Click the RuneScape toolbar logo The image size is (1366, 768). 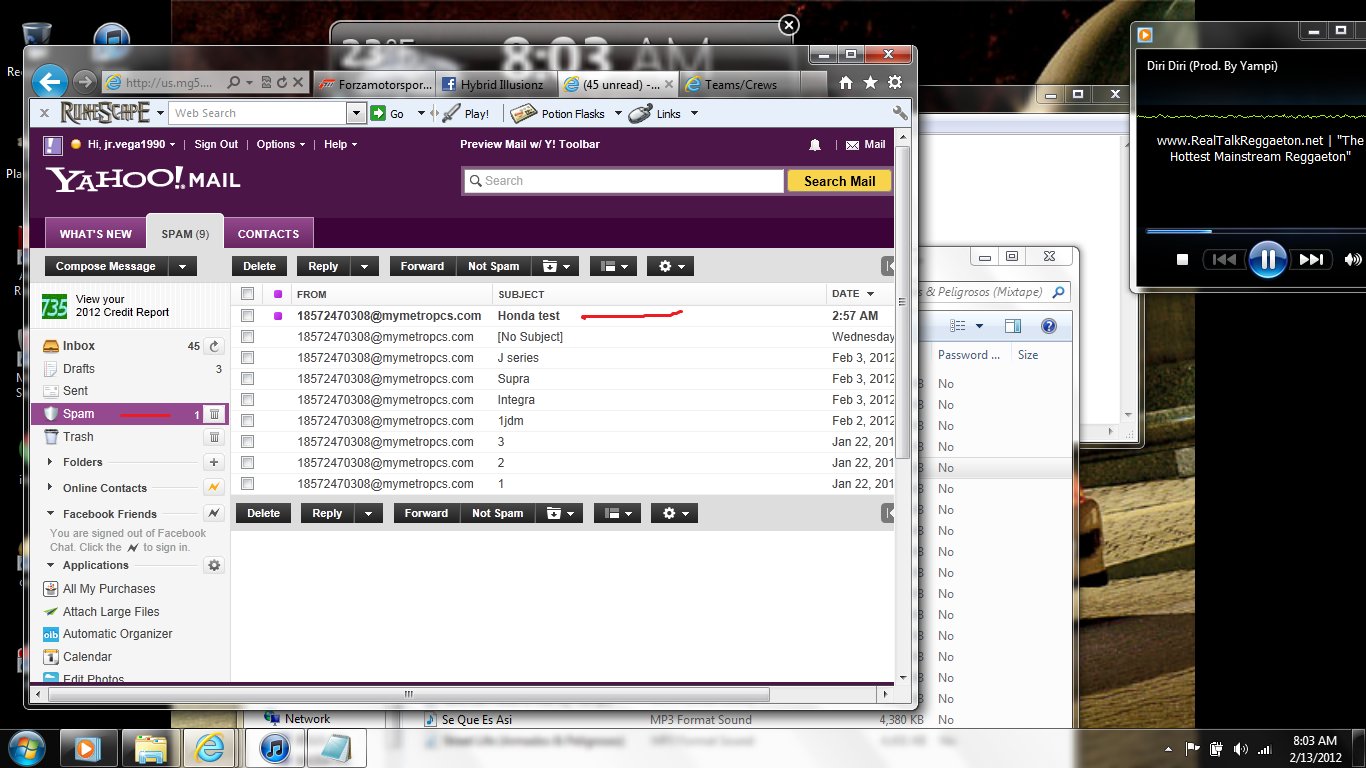105,113
